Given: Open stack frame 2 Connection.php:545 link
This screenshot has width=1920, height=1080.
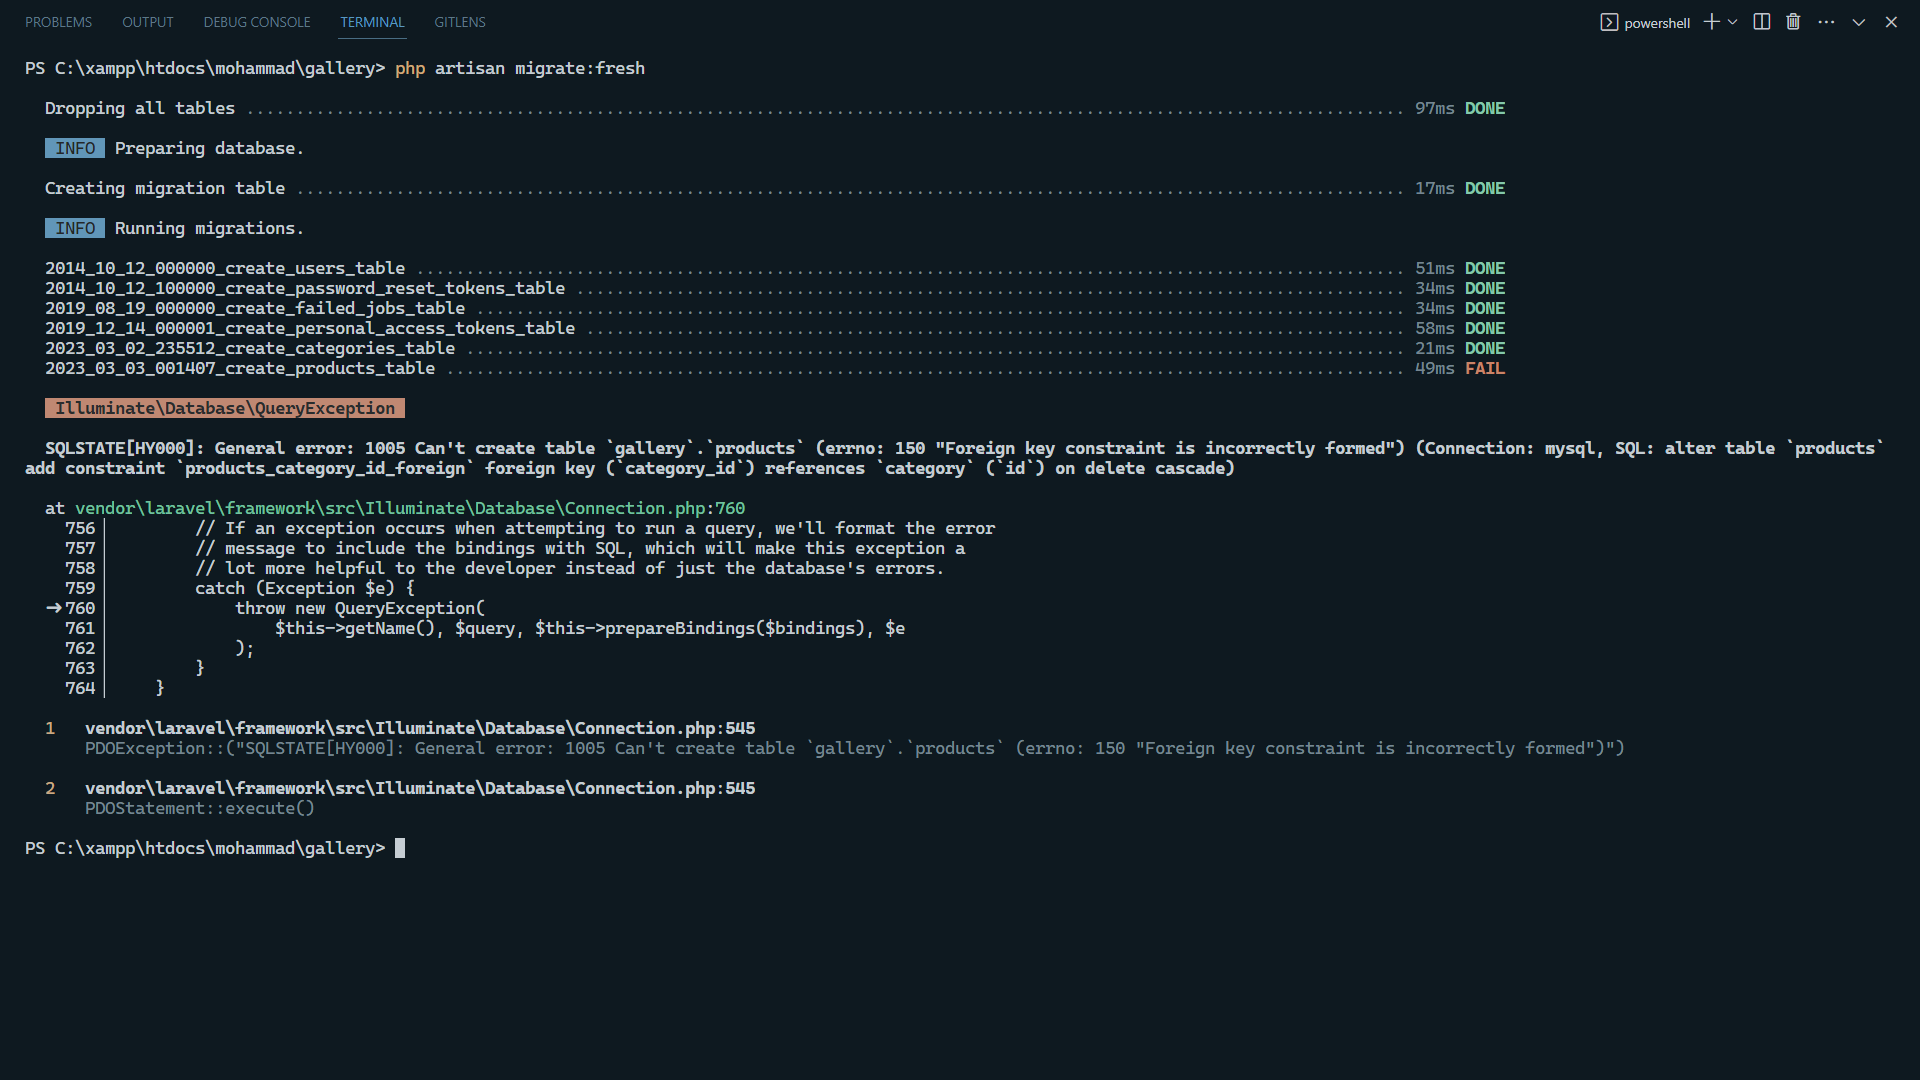Looking at the screenshot, I should click(420, 788).
